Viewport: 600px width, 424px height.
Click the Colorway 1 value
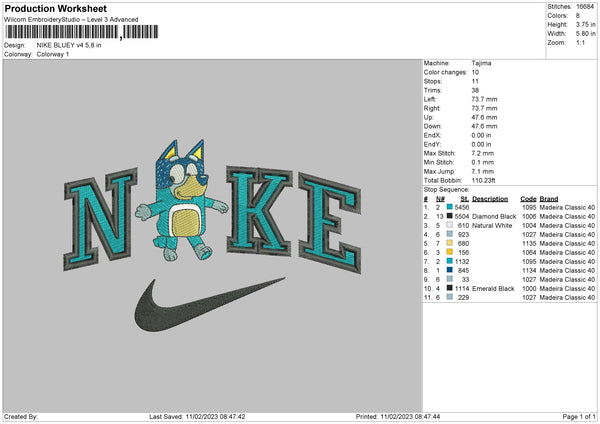coord(53,54)
